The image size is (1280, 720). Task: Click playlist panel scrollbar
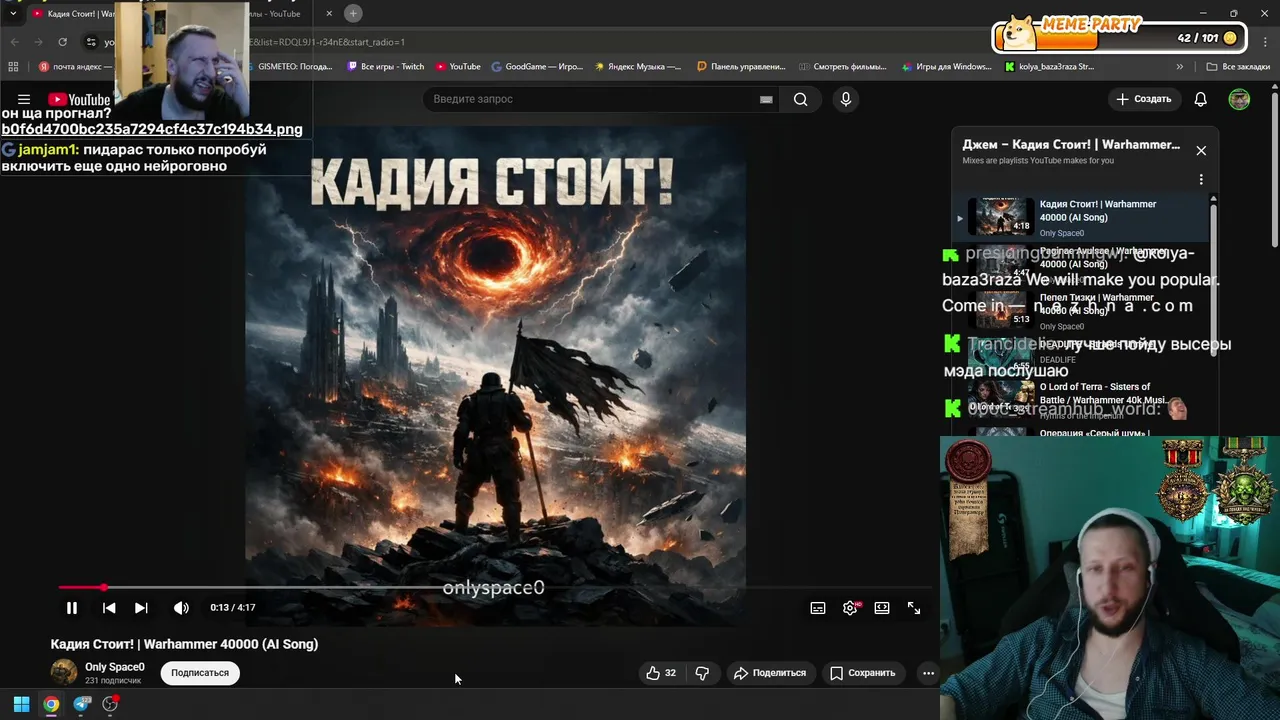click(1214, 280)
